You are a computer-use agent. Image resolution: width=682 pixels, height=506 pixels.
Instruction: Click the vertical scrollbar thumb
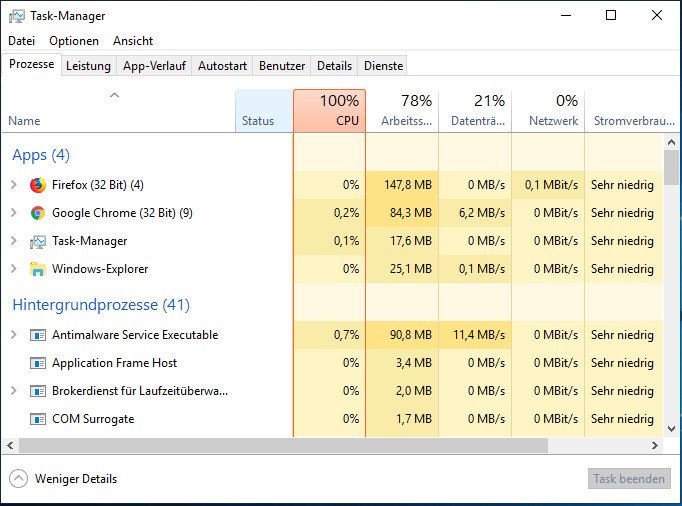pos(671,168)
